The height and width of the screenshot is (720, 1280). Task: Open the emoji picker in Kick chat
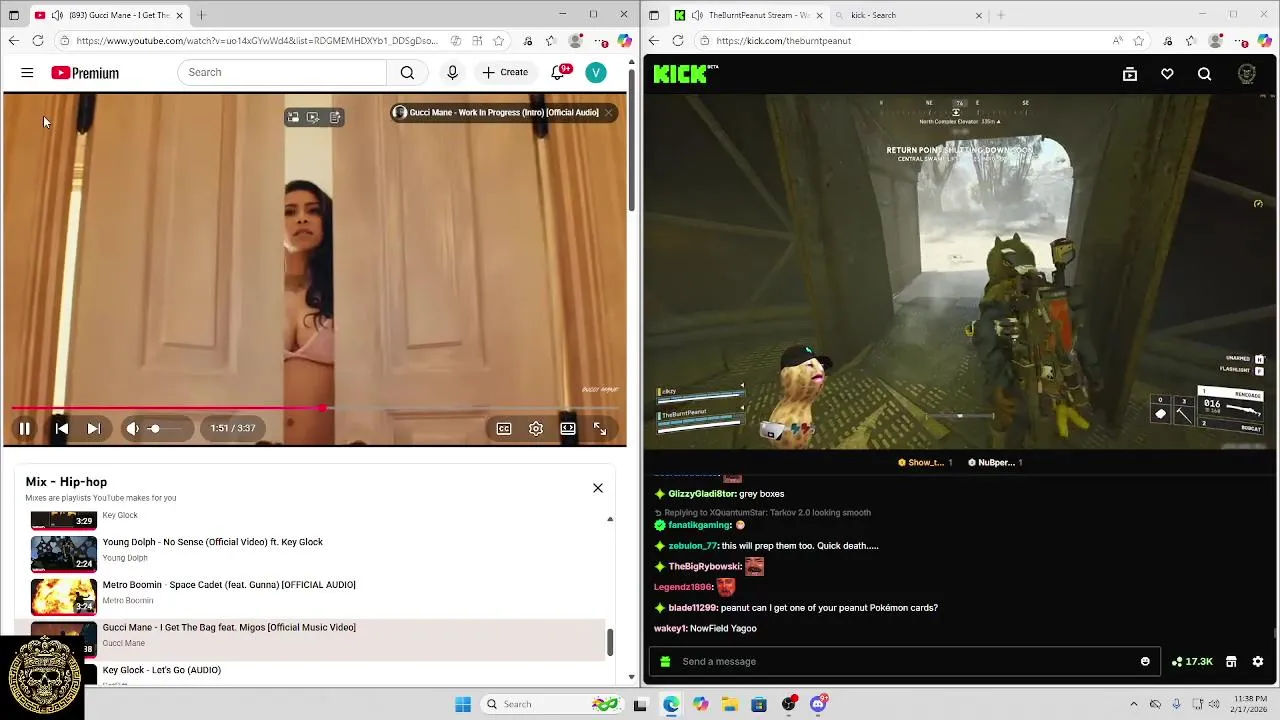click(1145, 661)
